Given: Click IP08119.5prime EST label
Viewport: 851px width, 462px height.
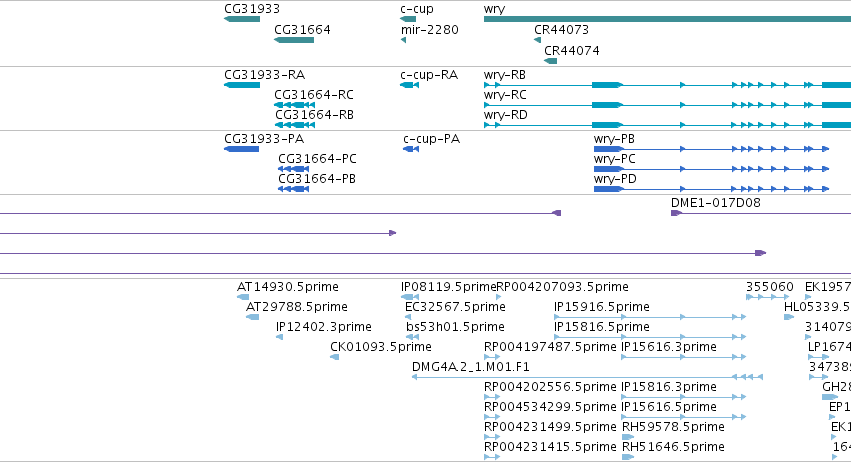Looking at the screenshot, I should click(x=448, y=287).
